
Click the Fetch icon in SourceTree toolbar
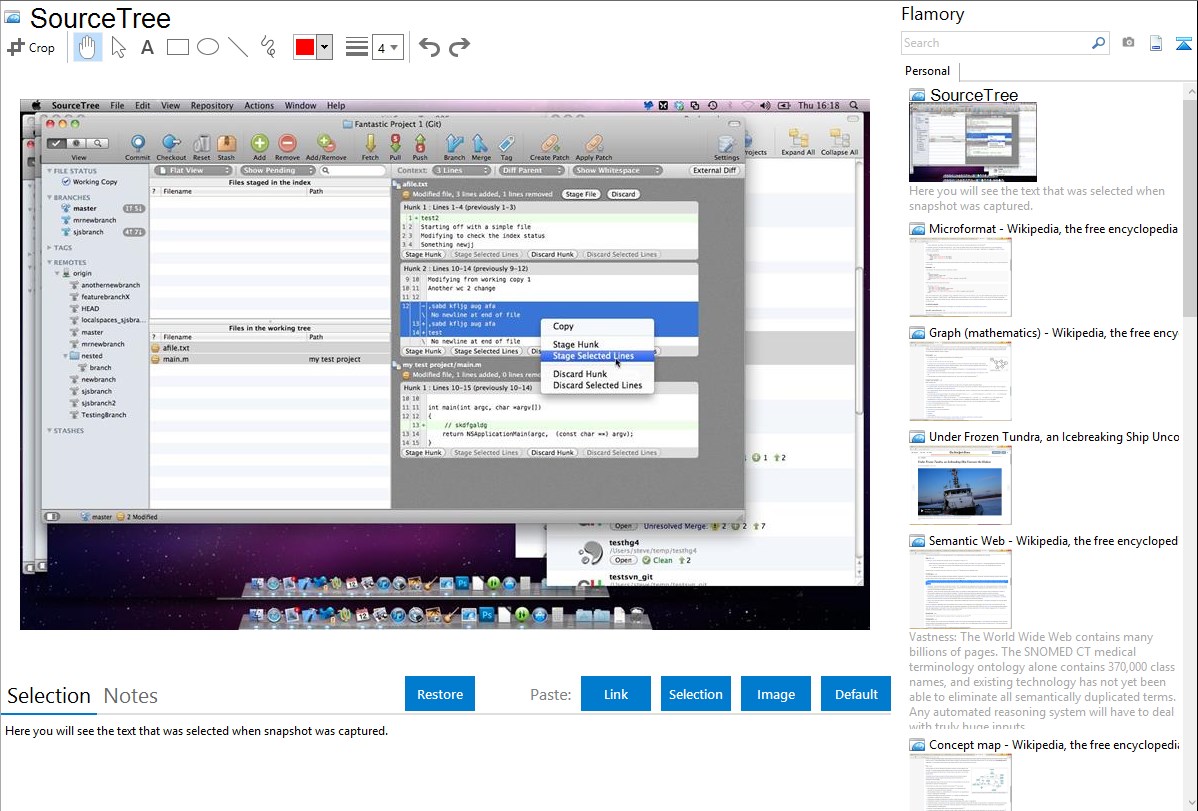pos(370,146)
